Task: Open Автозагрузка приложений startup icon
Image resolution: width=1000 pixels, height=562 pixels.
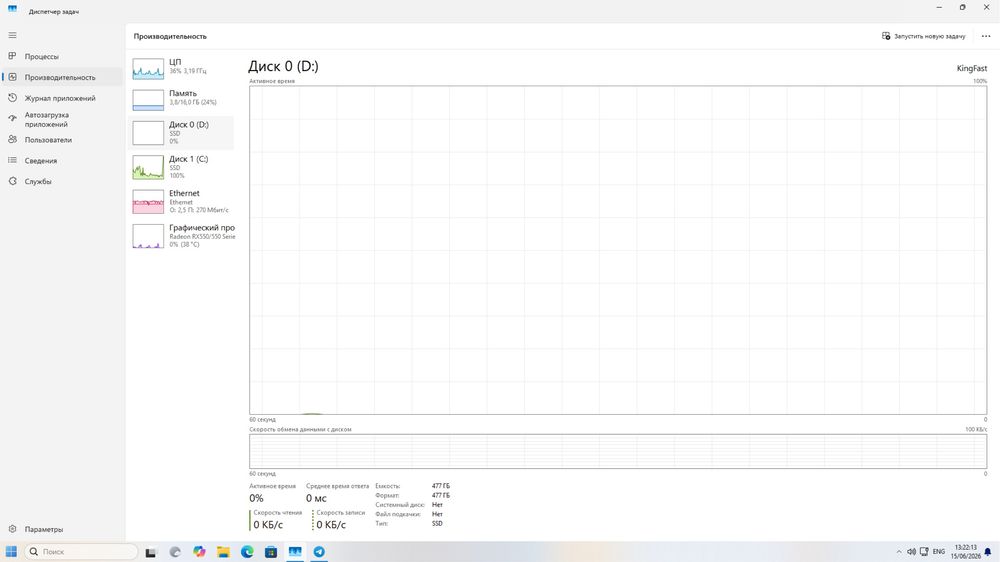Action: tap(12, 119)
